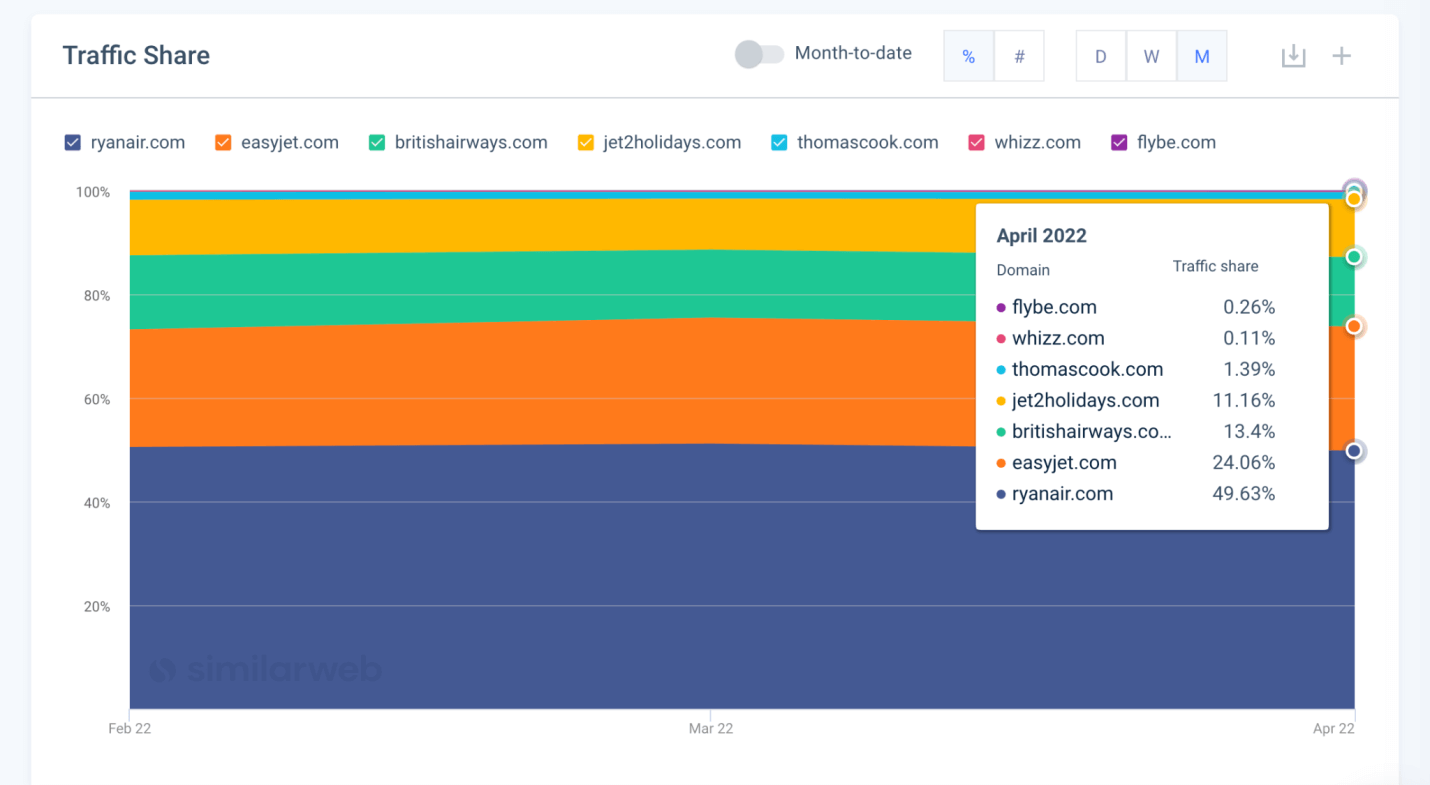Image resolution: width=1430 pixels, height=785 pixels.
Task: Click the Traffic Share title
Action: (136, 55)
